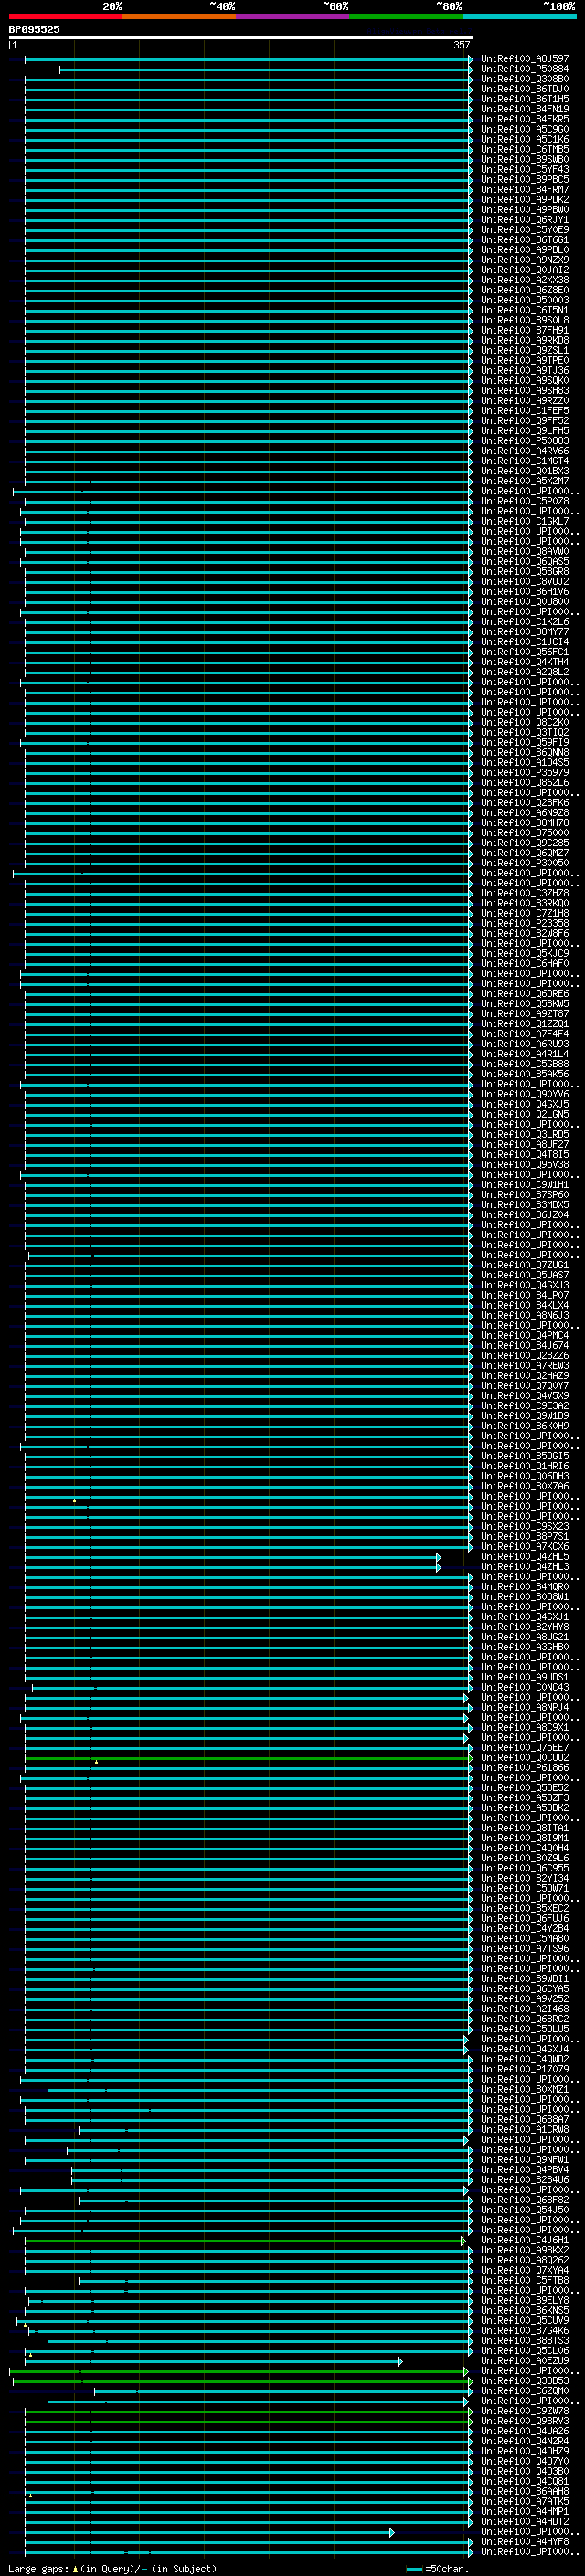Click the yellow gap marker on Q0CUU2 row
585x2576 pixels.
click(96, 1761)
